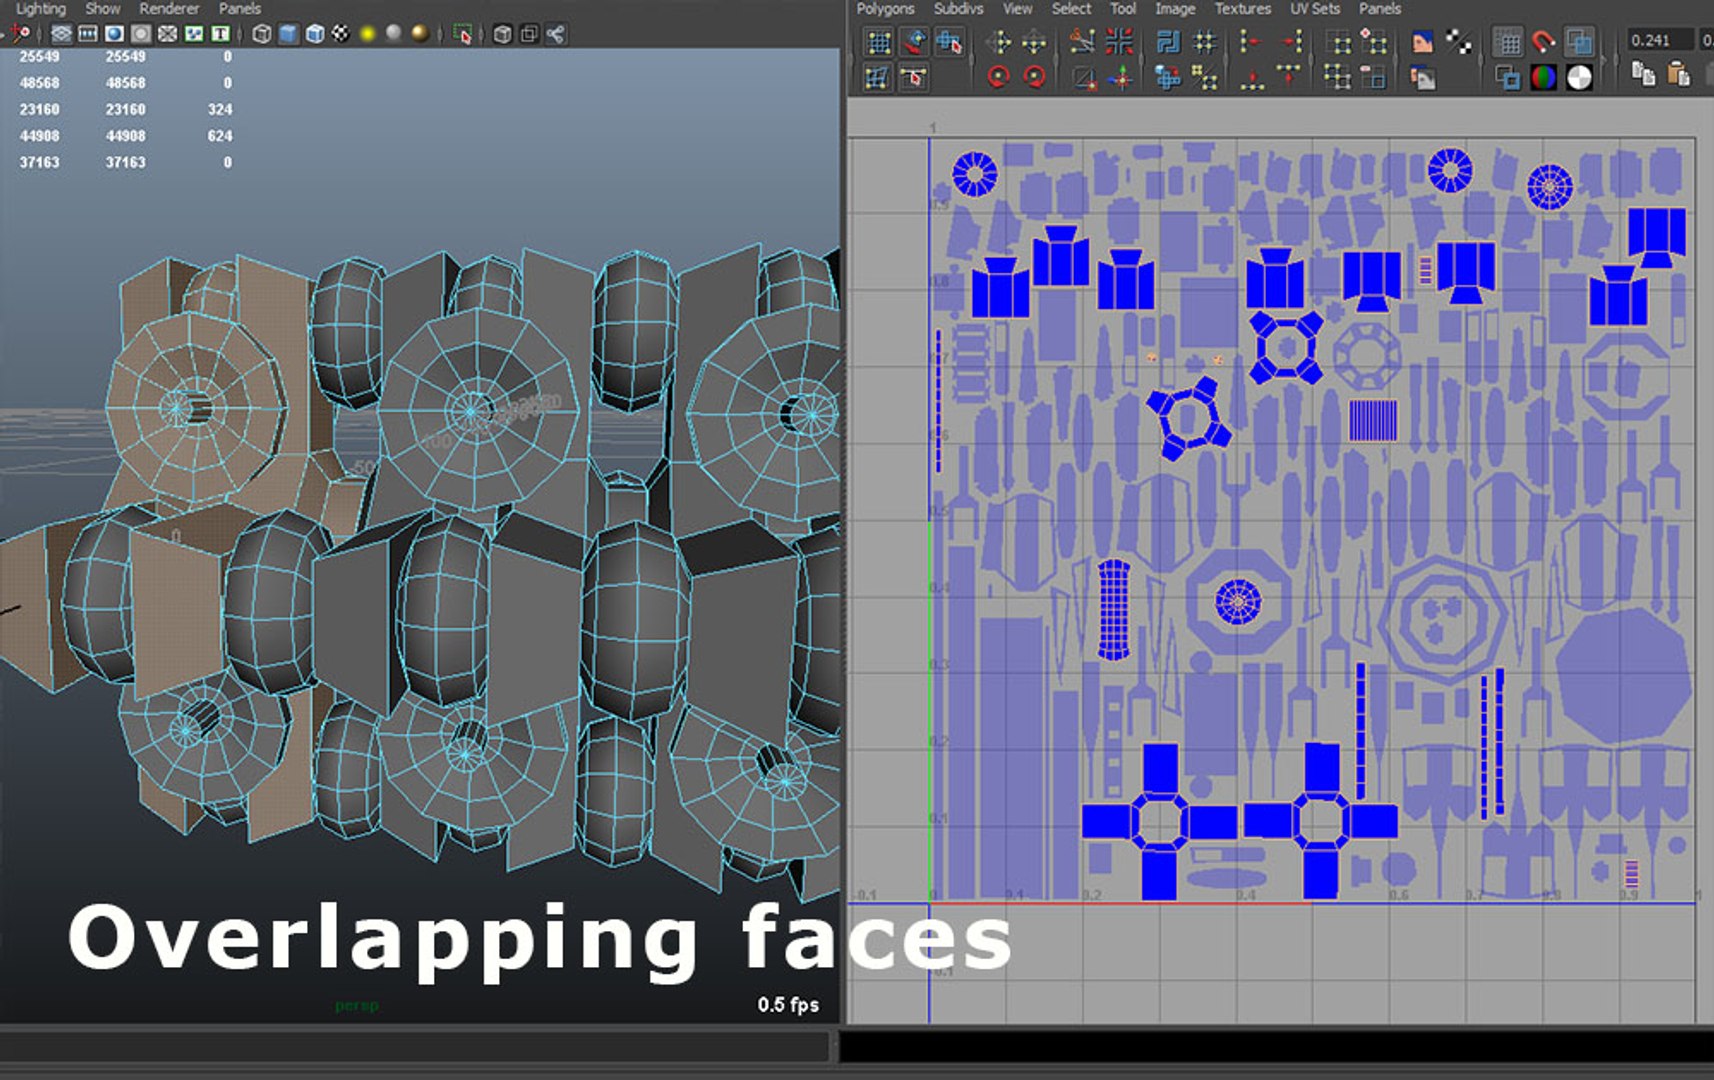Viewport: 1714px width, 1080px height.
Task: Expand the UV Sets menu
Action: (1314, 9)
